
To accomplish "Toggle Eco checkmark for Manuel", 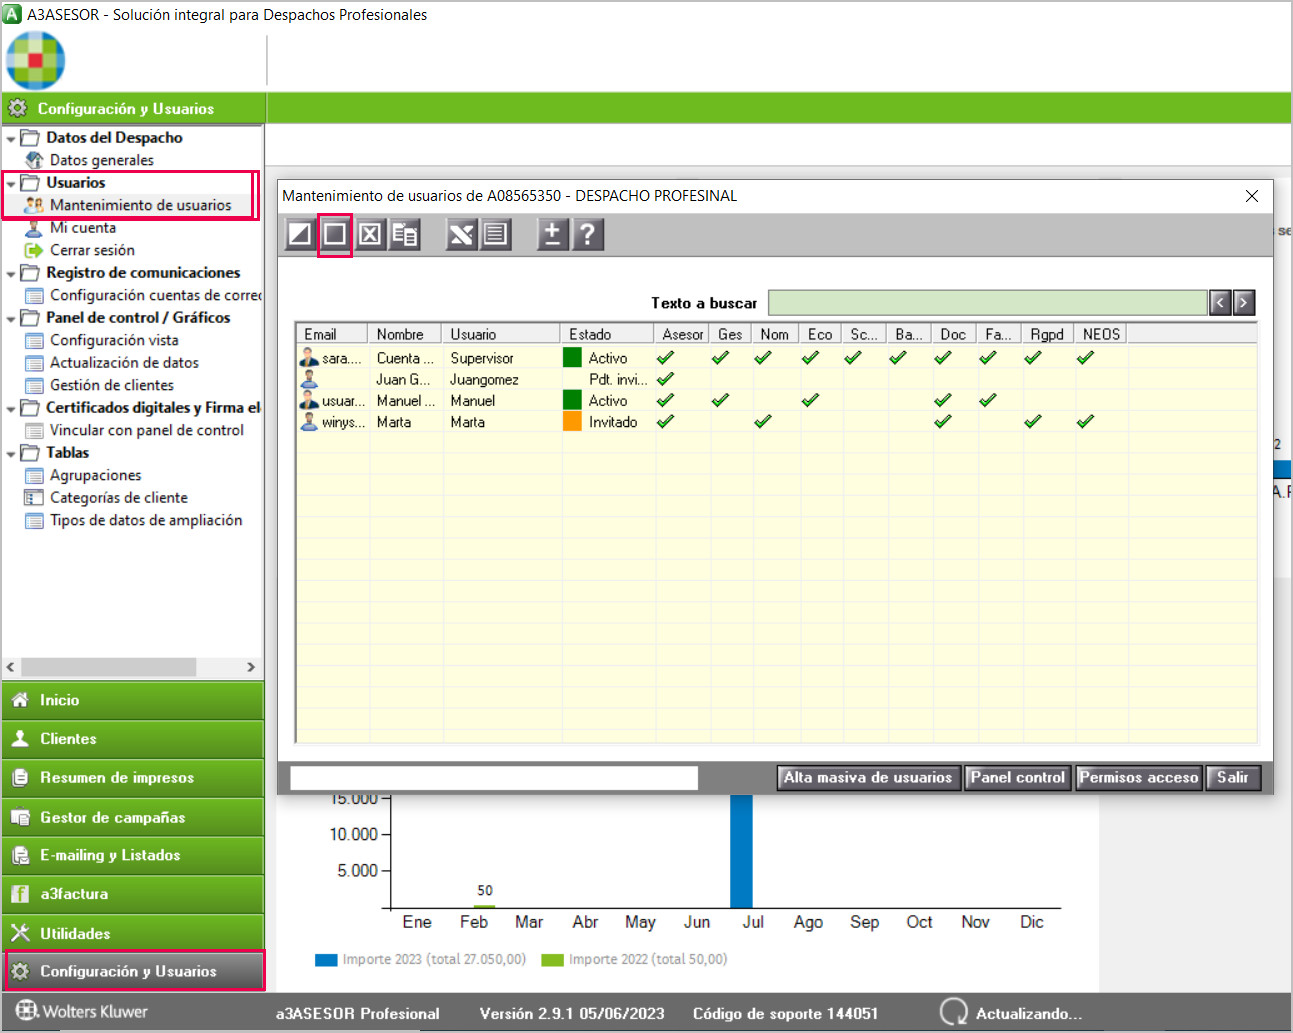I will point(810,400).
